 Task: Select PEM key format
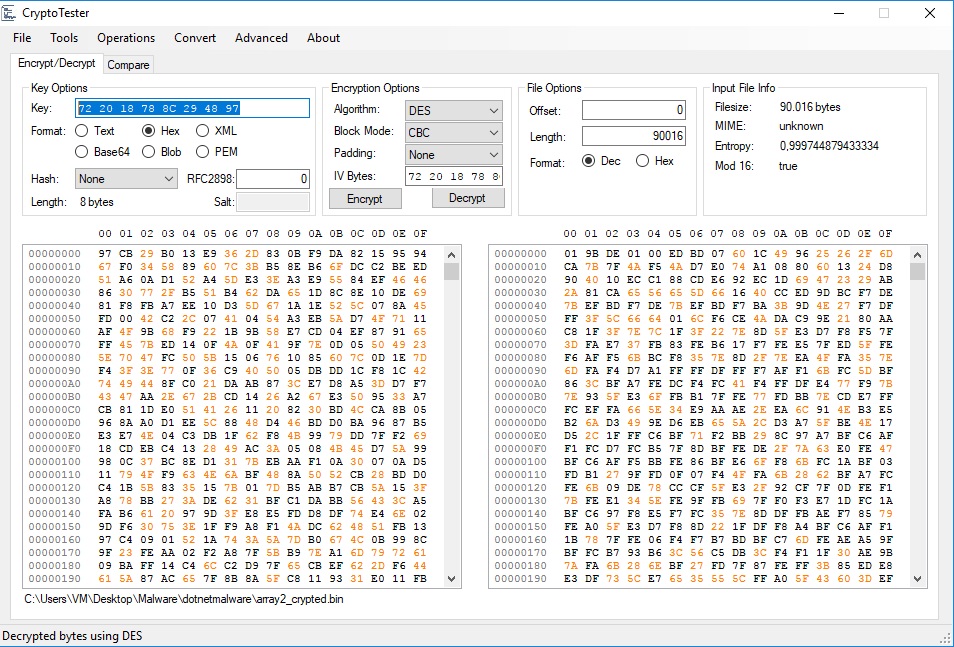[217, 152]
